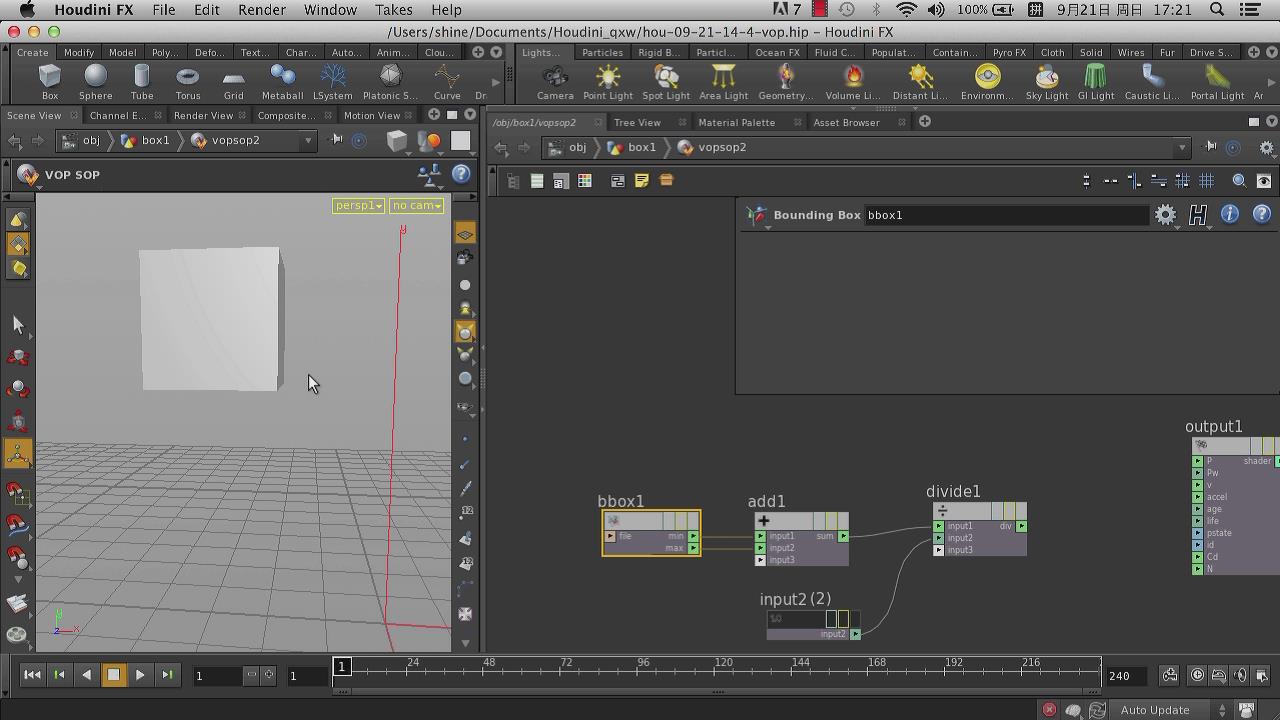Switch to Tree View tab
The image size is (1280, 720).
637,122
